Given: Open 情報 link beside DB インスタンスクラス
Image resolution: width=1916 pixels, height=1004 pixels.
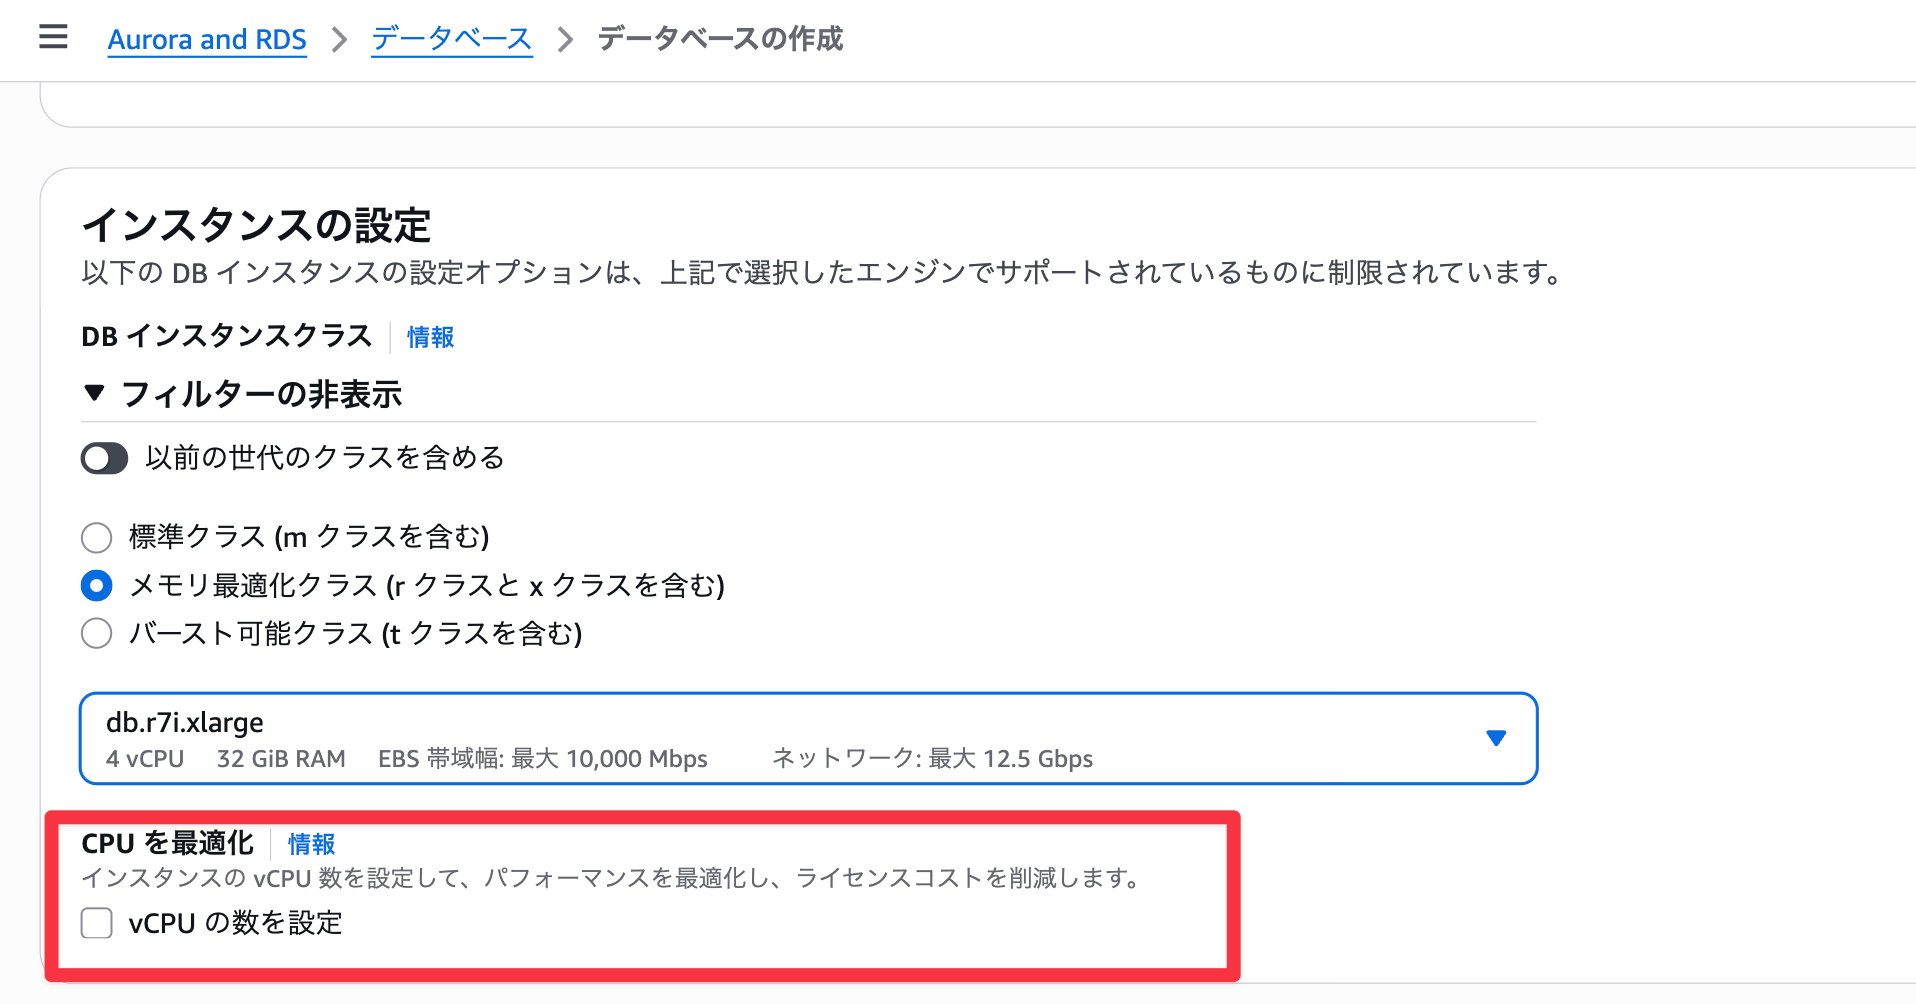Looking at the screenshot, I should pos(430,337).
